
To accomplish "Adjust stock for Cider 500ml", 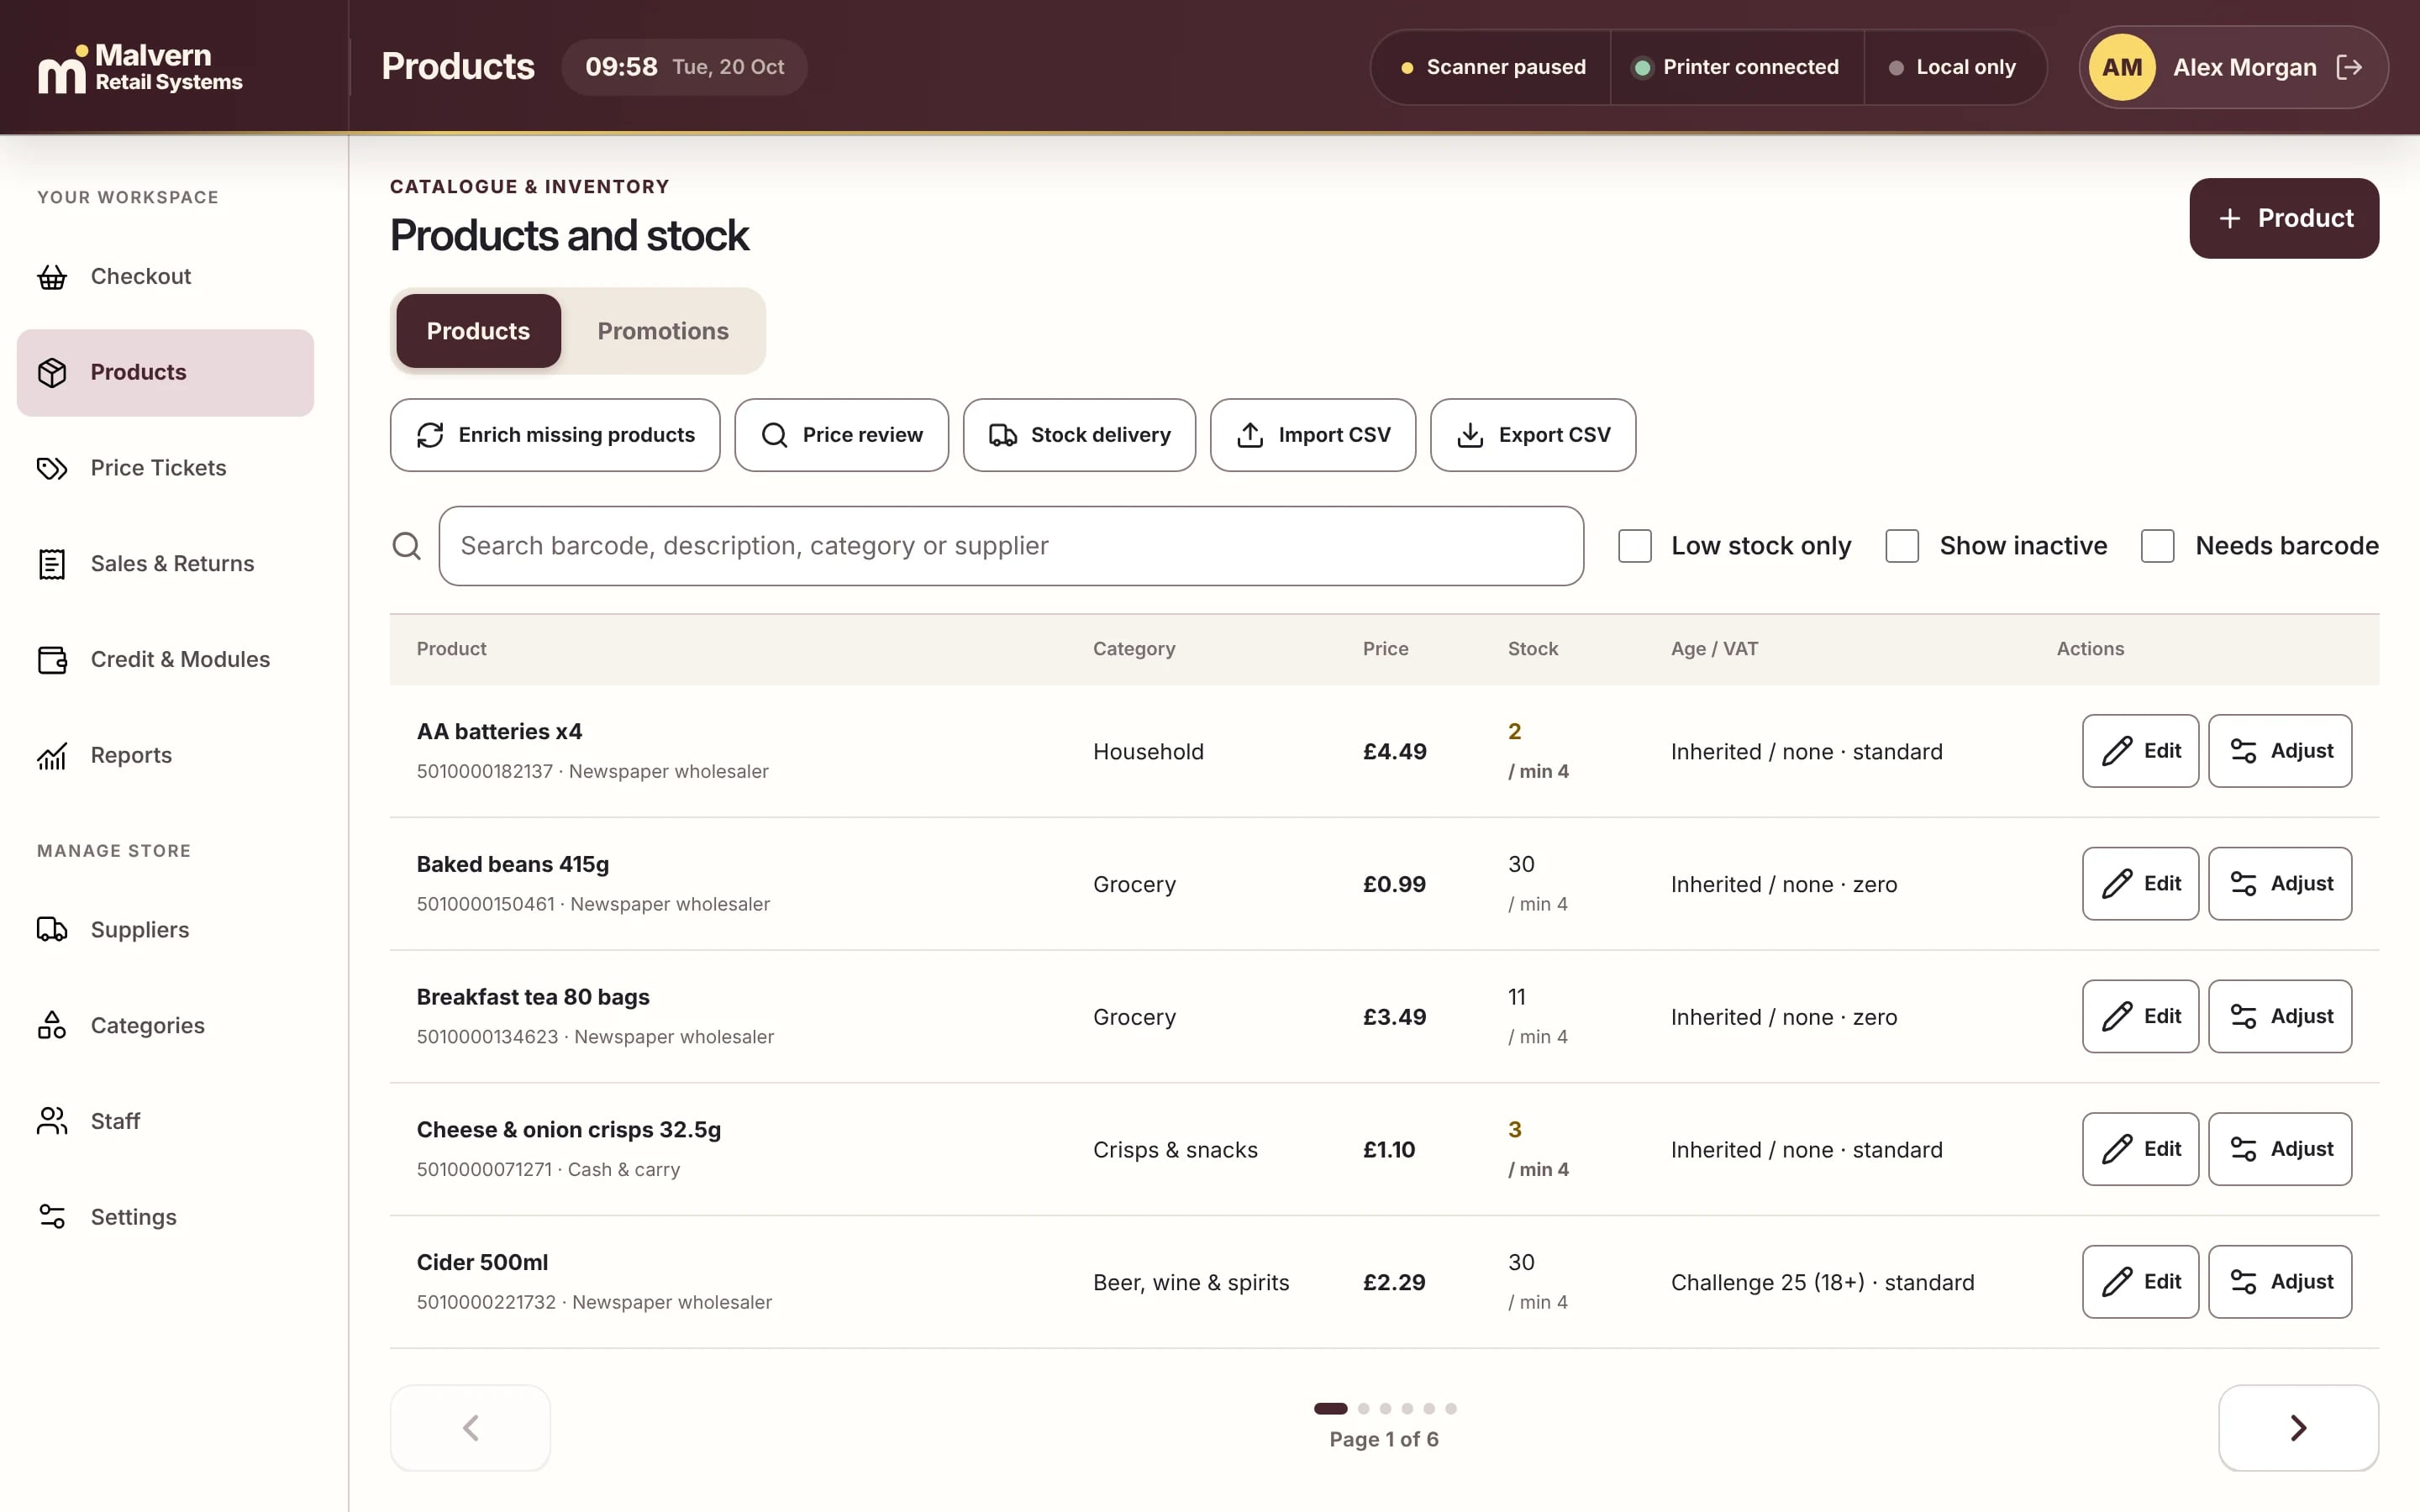I will 2280,1282.
